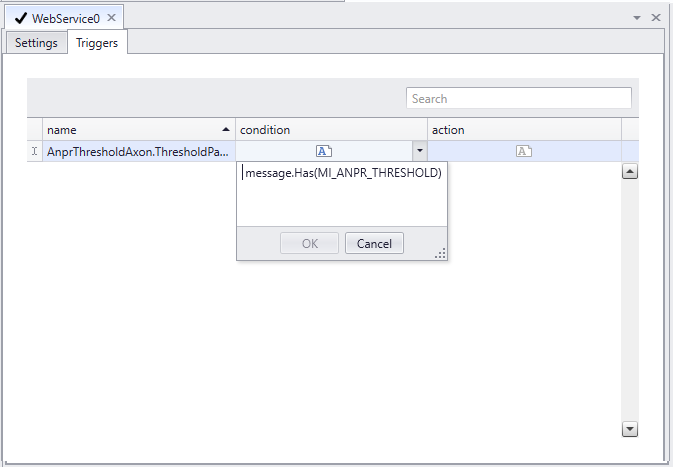Click the action text editor icon
Viewport: 673px width, 467px height.
tap(524, 151)
